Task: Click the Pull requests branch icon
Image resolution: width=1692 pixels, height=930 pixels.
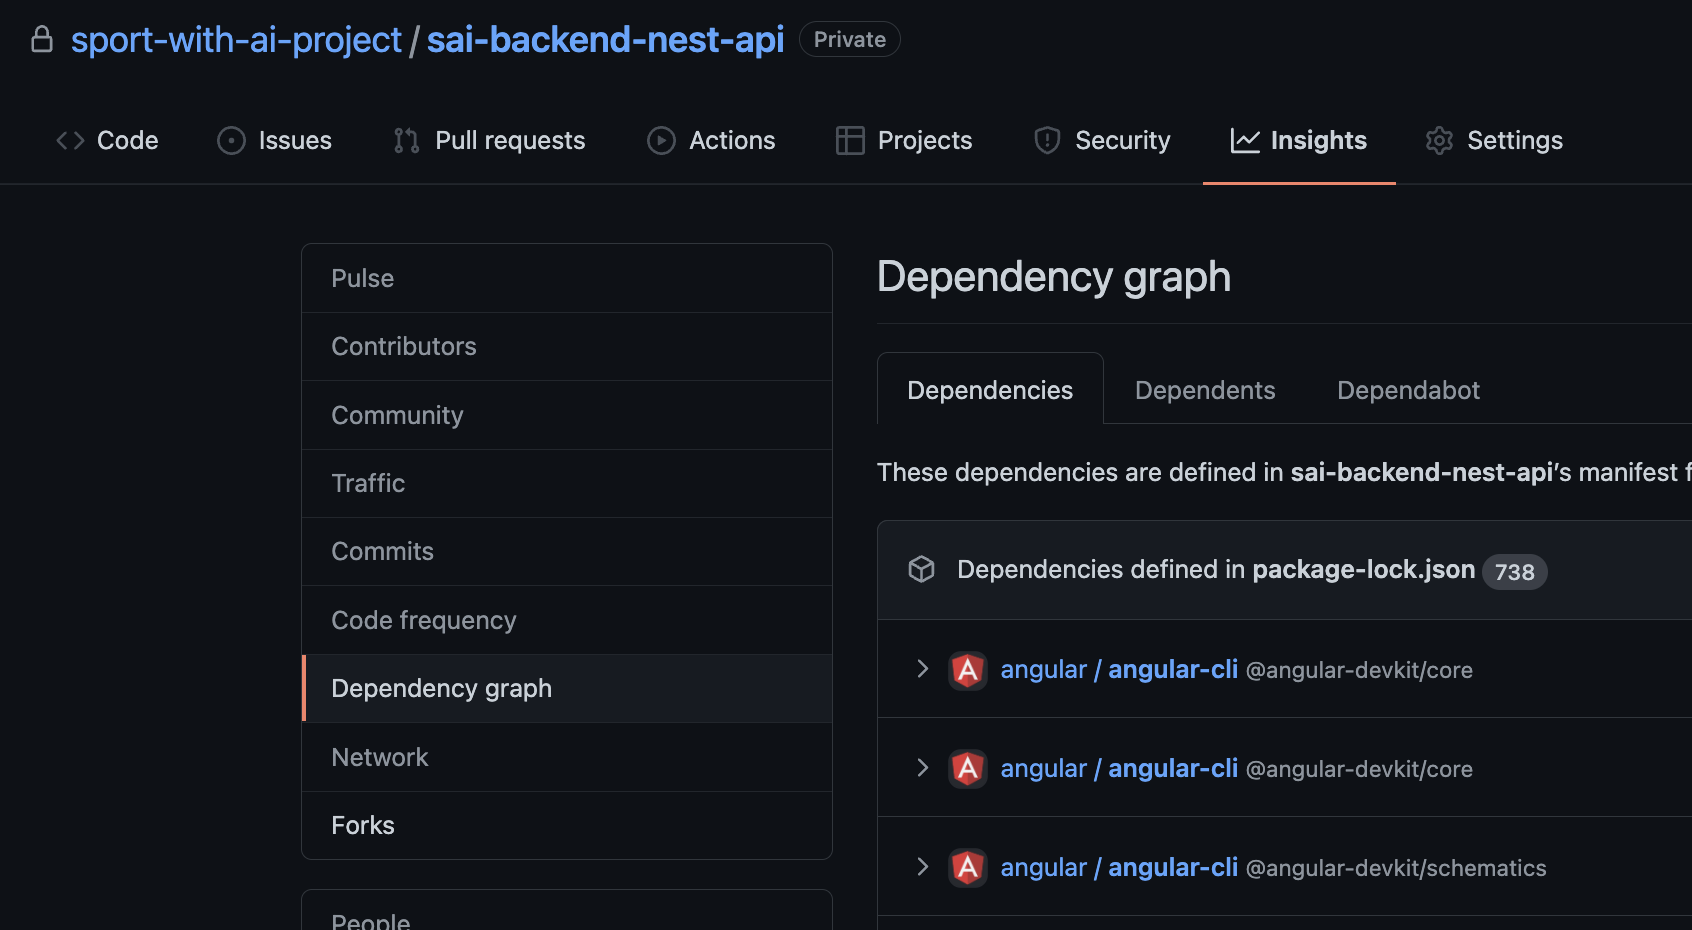Action: (406, 140)
